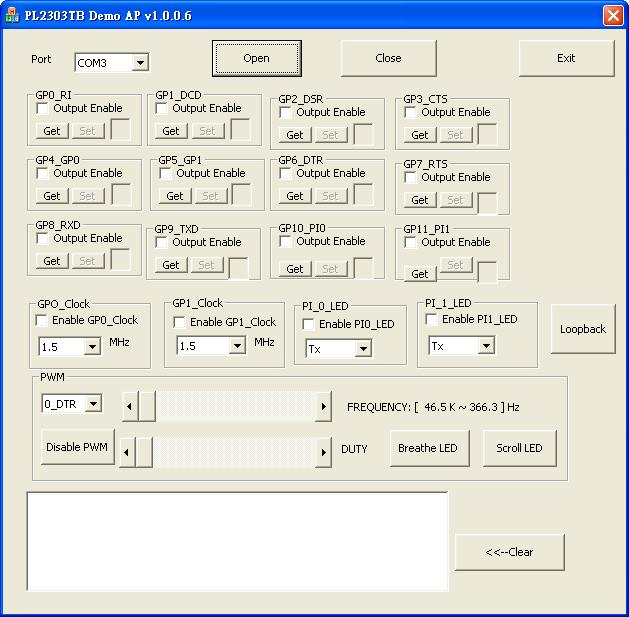This screenshot has height=617, width=629.
Task: Click the frequency slider thumb
Action: pos(147,406)
